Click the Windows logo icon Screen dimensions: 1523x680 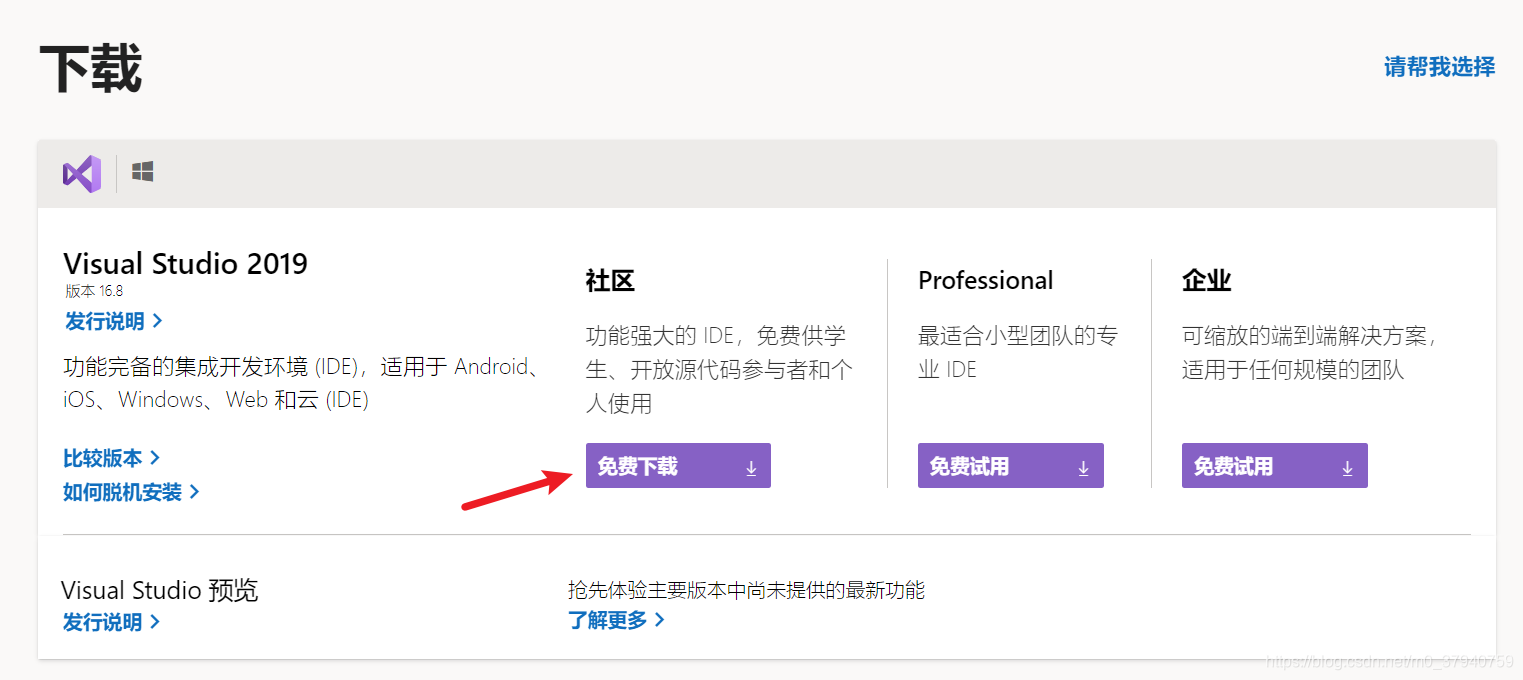(143, 172)
